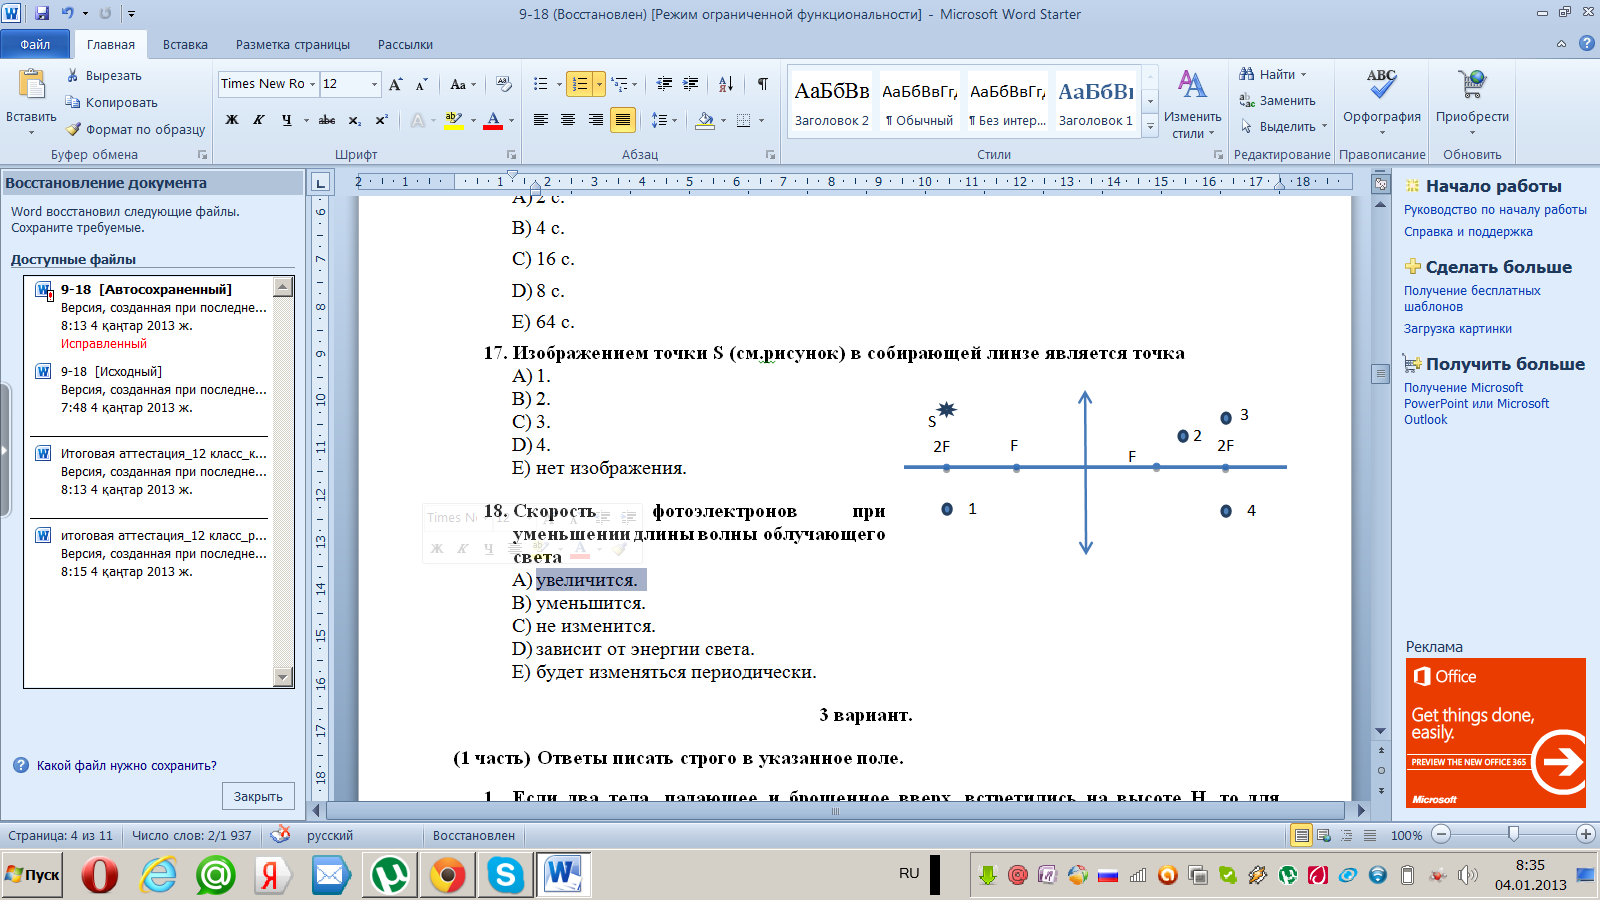Toggle italic formatting (К)
The image size is (1600, 900).
259,120
